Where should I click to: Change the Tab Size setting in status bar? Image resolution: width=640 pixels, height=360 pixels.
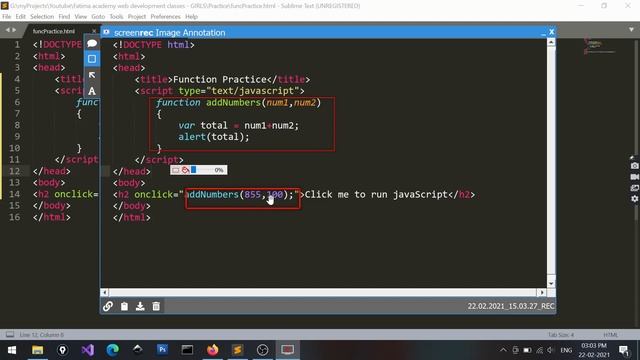pyautogui.click(x=561, y=335)
